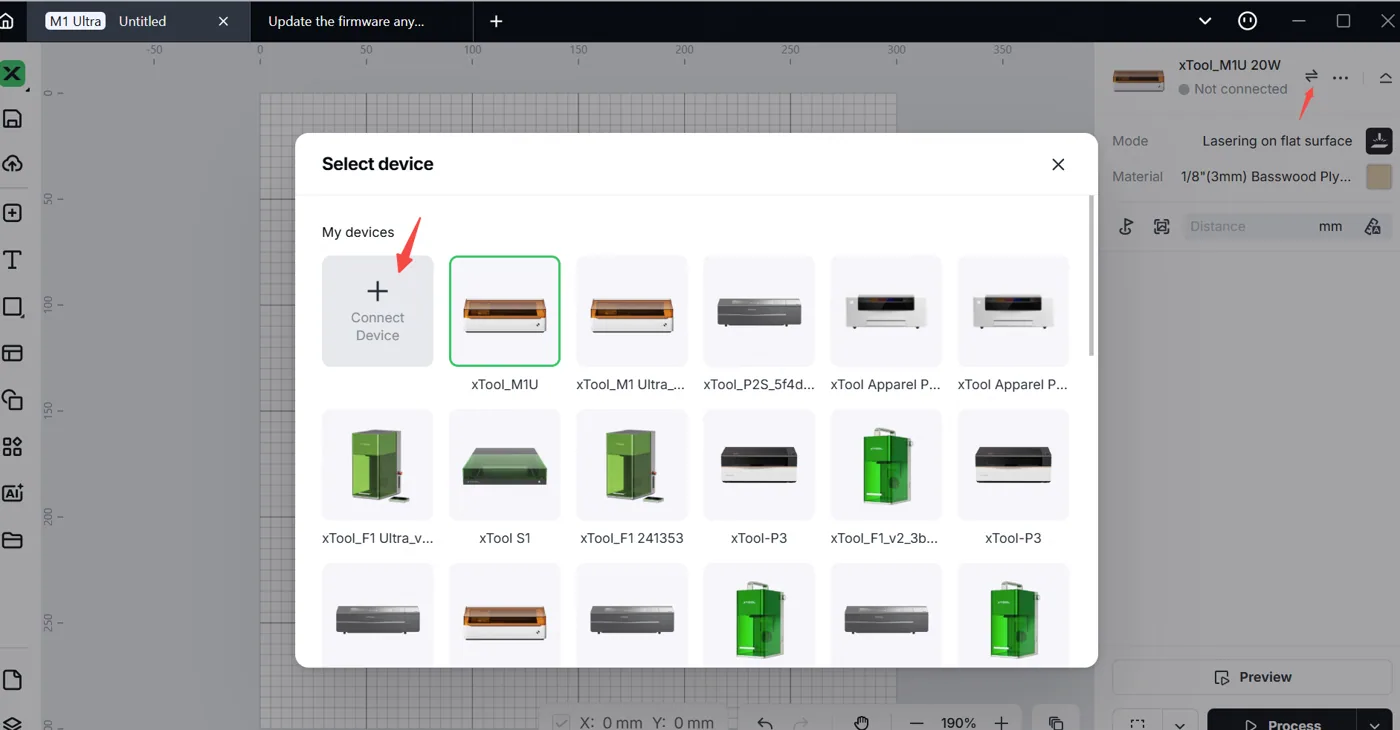Close the Select device dialog
The height and width of the screenshot is (730, 1400).
[x=1058, y=164]
